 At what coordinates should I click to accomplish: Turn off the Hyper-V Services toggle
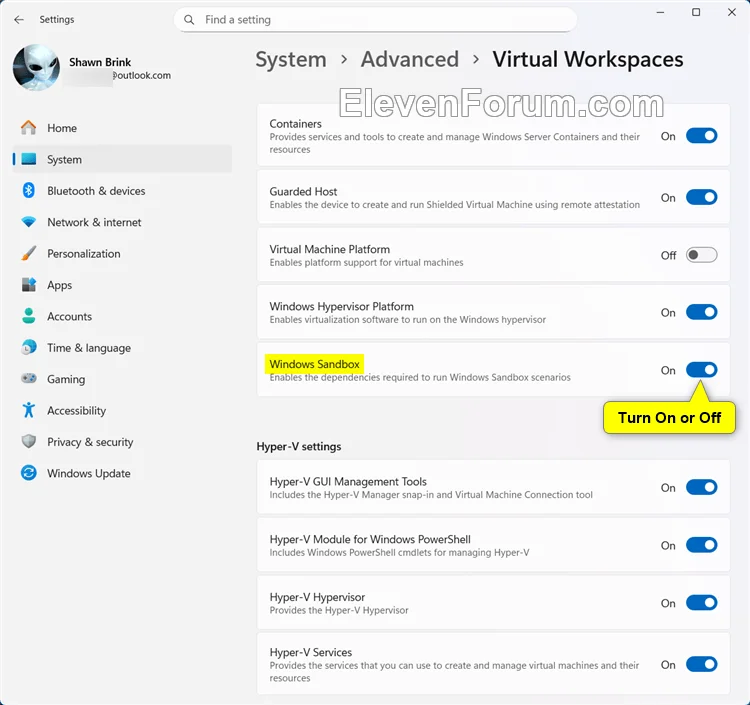pyautogui.click(x=702, y=664)
